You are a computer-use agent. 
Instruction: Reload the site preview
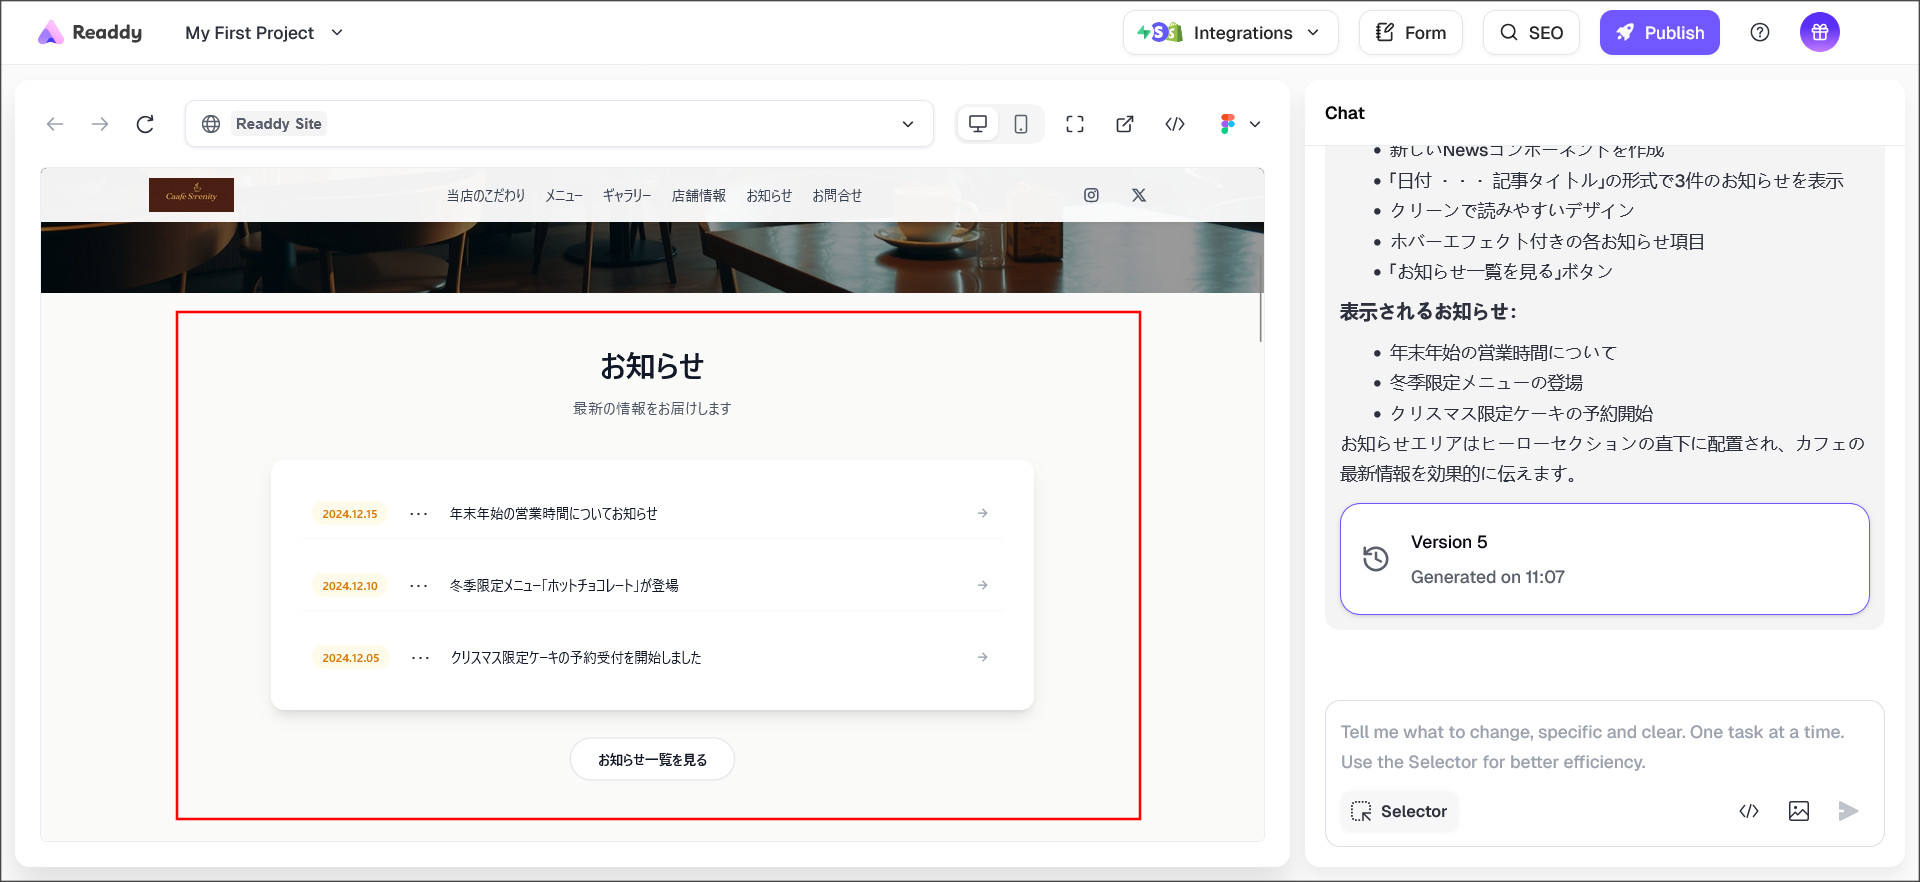(145, 124)
